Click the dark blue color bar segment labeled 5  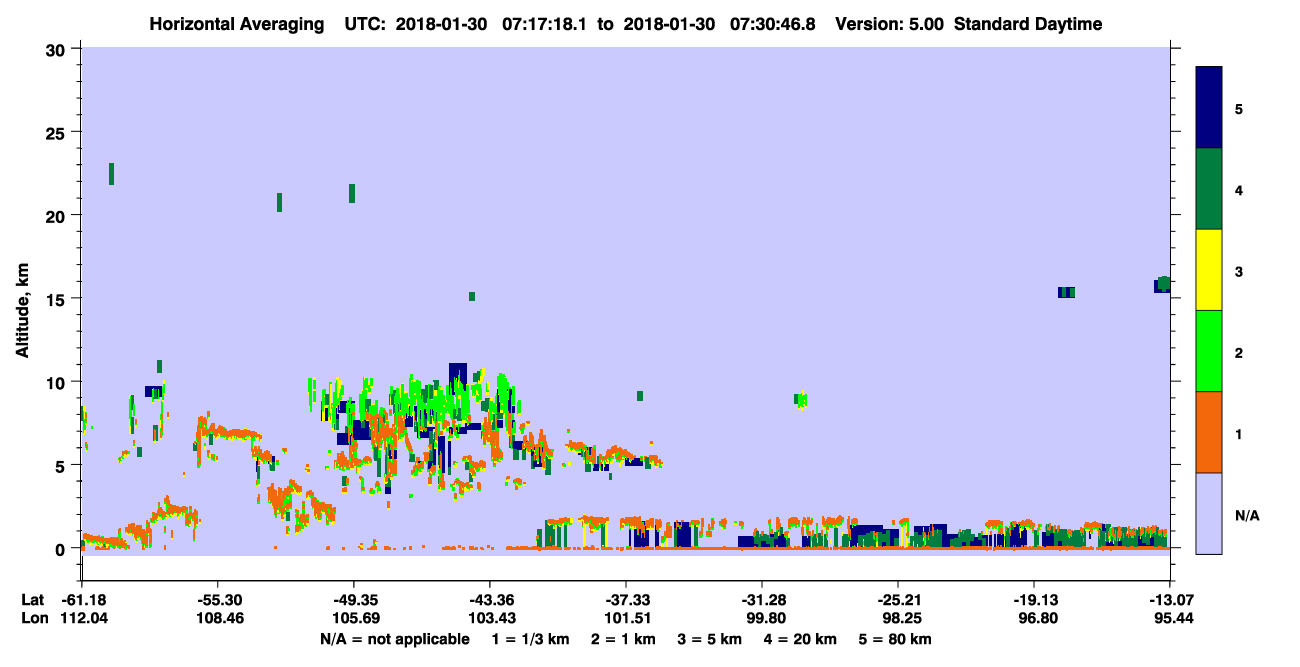coord(1209,108)
